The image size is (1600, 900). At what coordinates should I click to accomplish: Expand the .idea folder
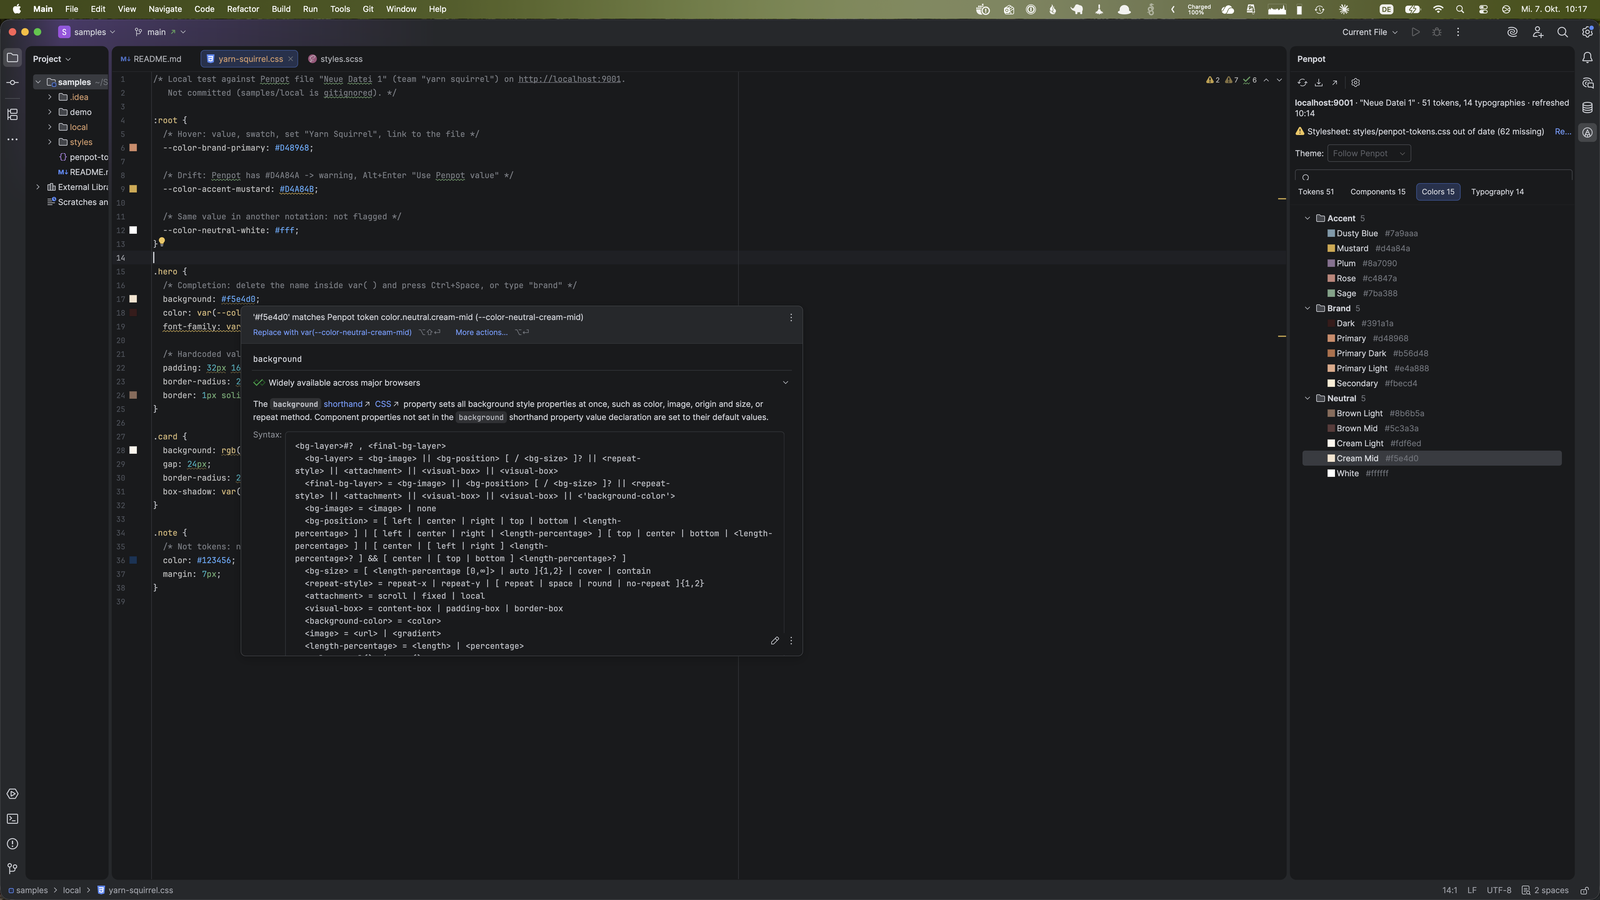pos(50,97)
